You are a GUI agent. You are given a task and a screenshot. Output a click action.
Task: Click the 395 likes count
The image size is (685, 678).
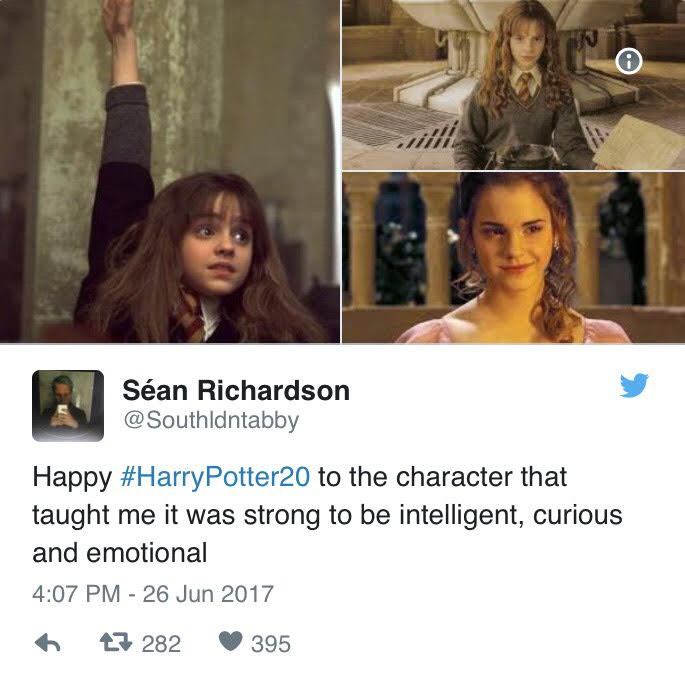point(271,644)
